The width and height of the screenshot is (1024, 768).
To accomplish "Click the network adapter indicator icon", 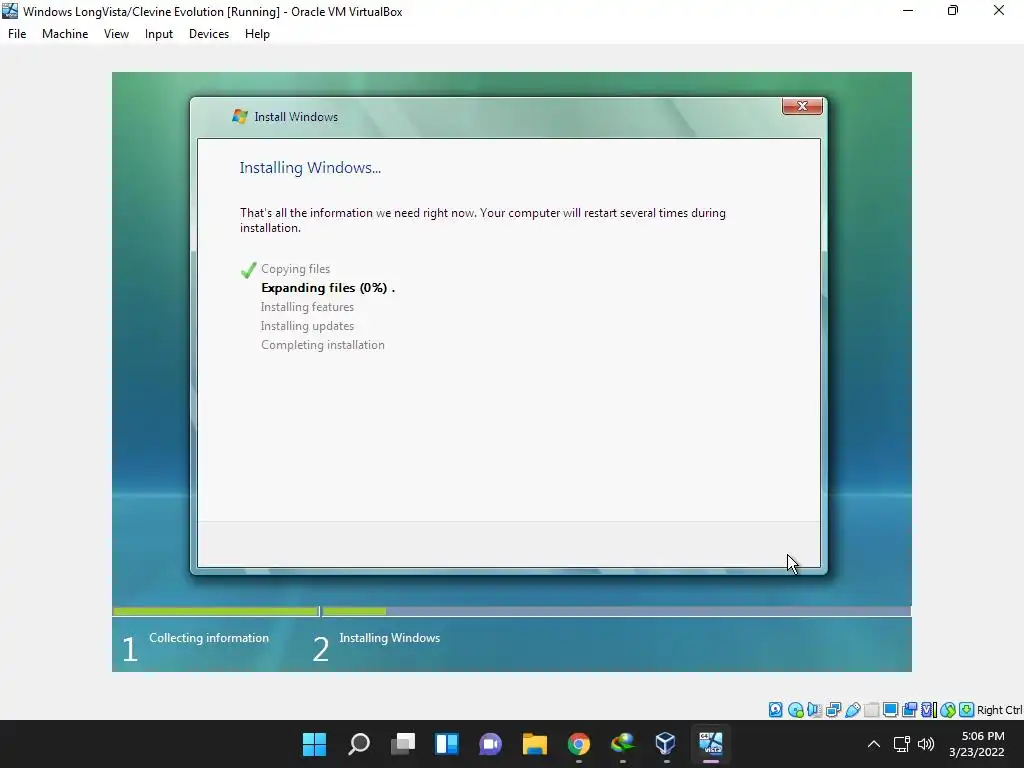I will 833,710.
